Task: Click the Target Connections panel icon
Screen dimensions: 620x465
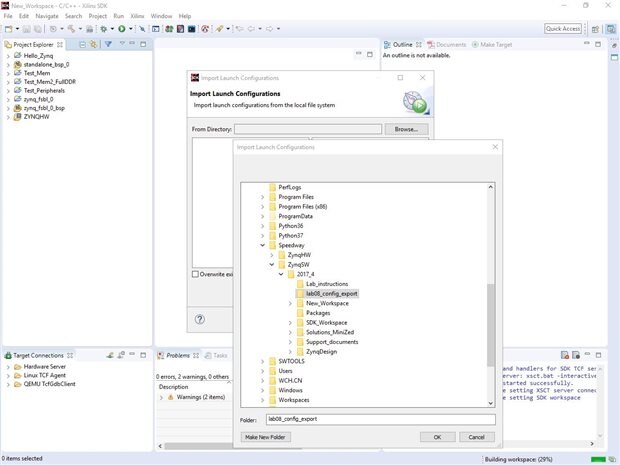Action: pos(8,355)
